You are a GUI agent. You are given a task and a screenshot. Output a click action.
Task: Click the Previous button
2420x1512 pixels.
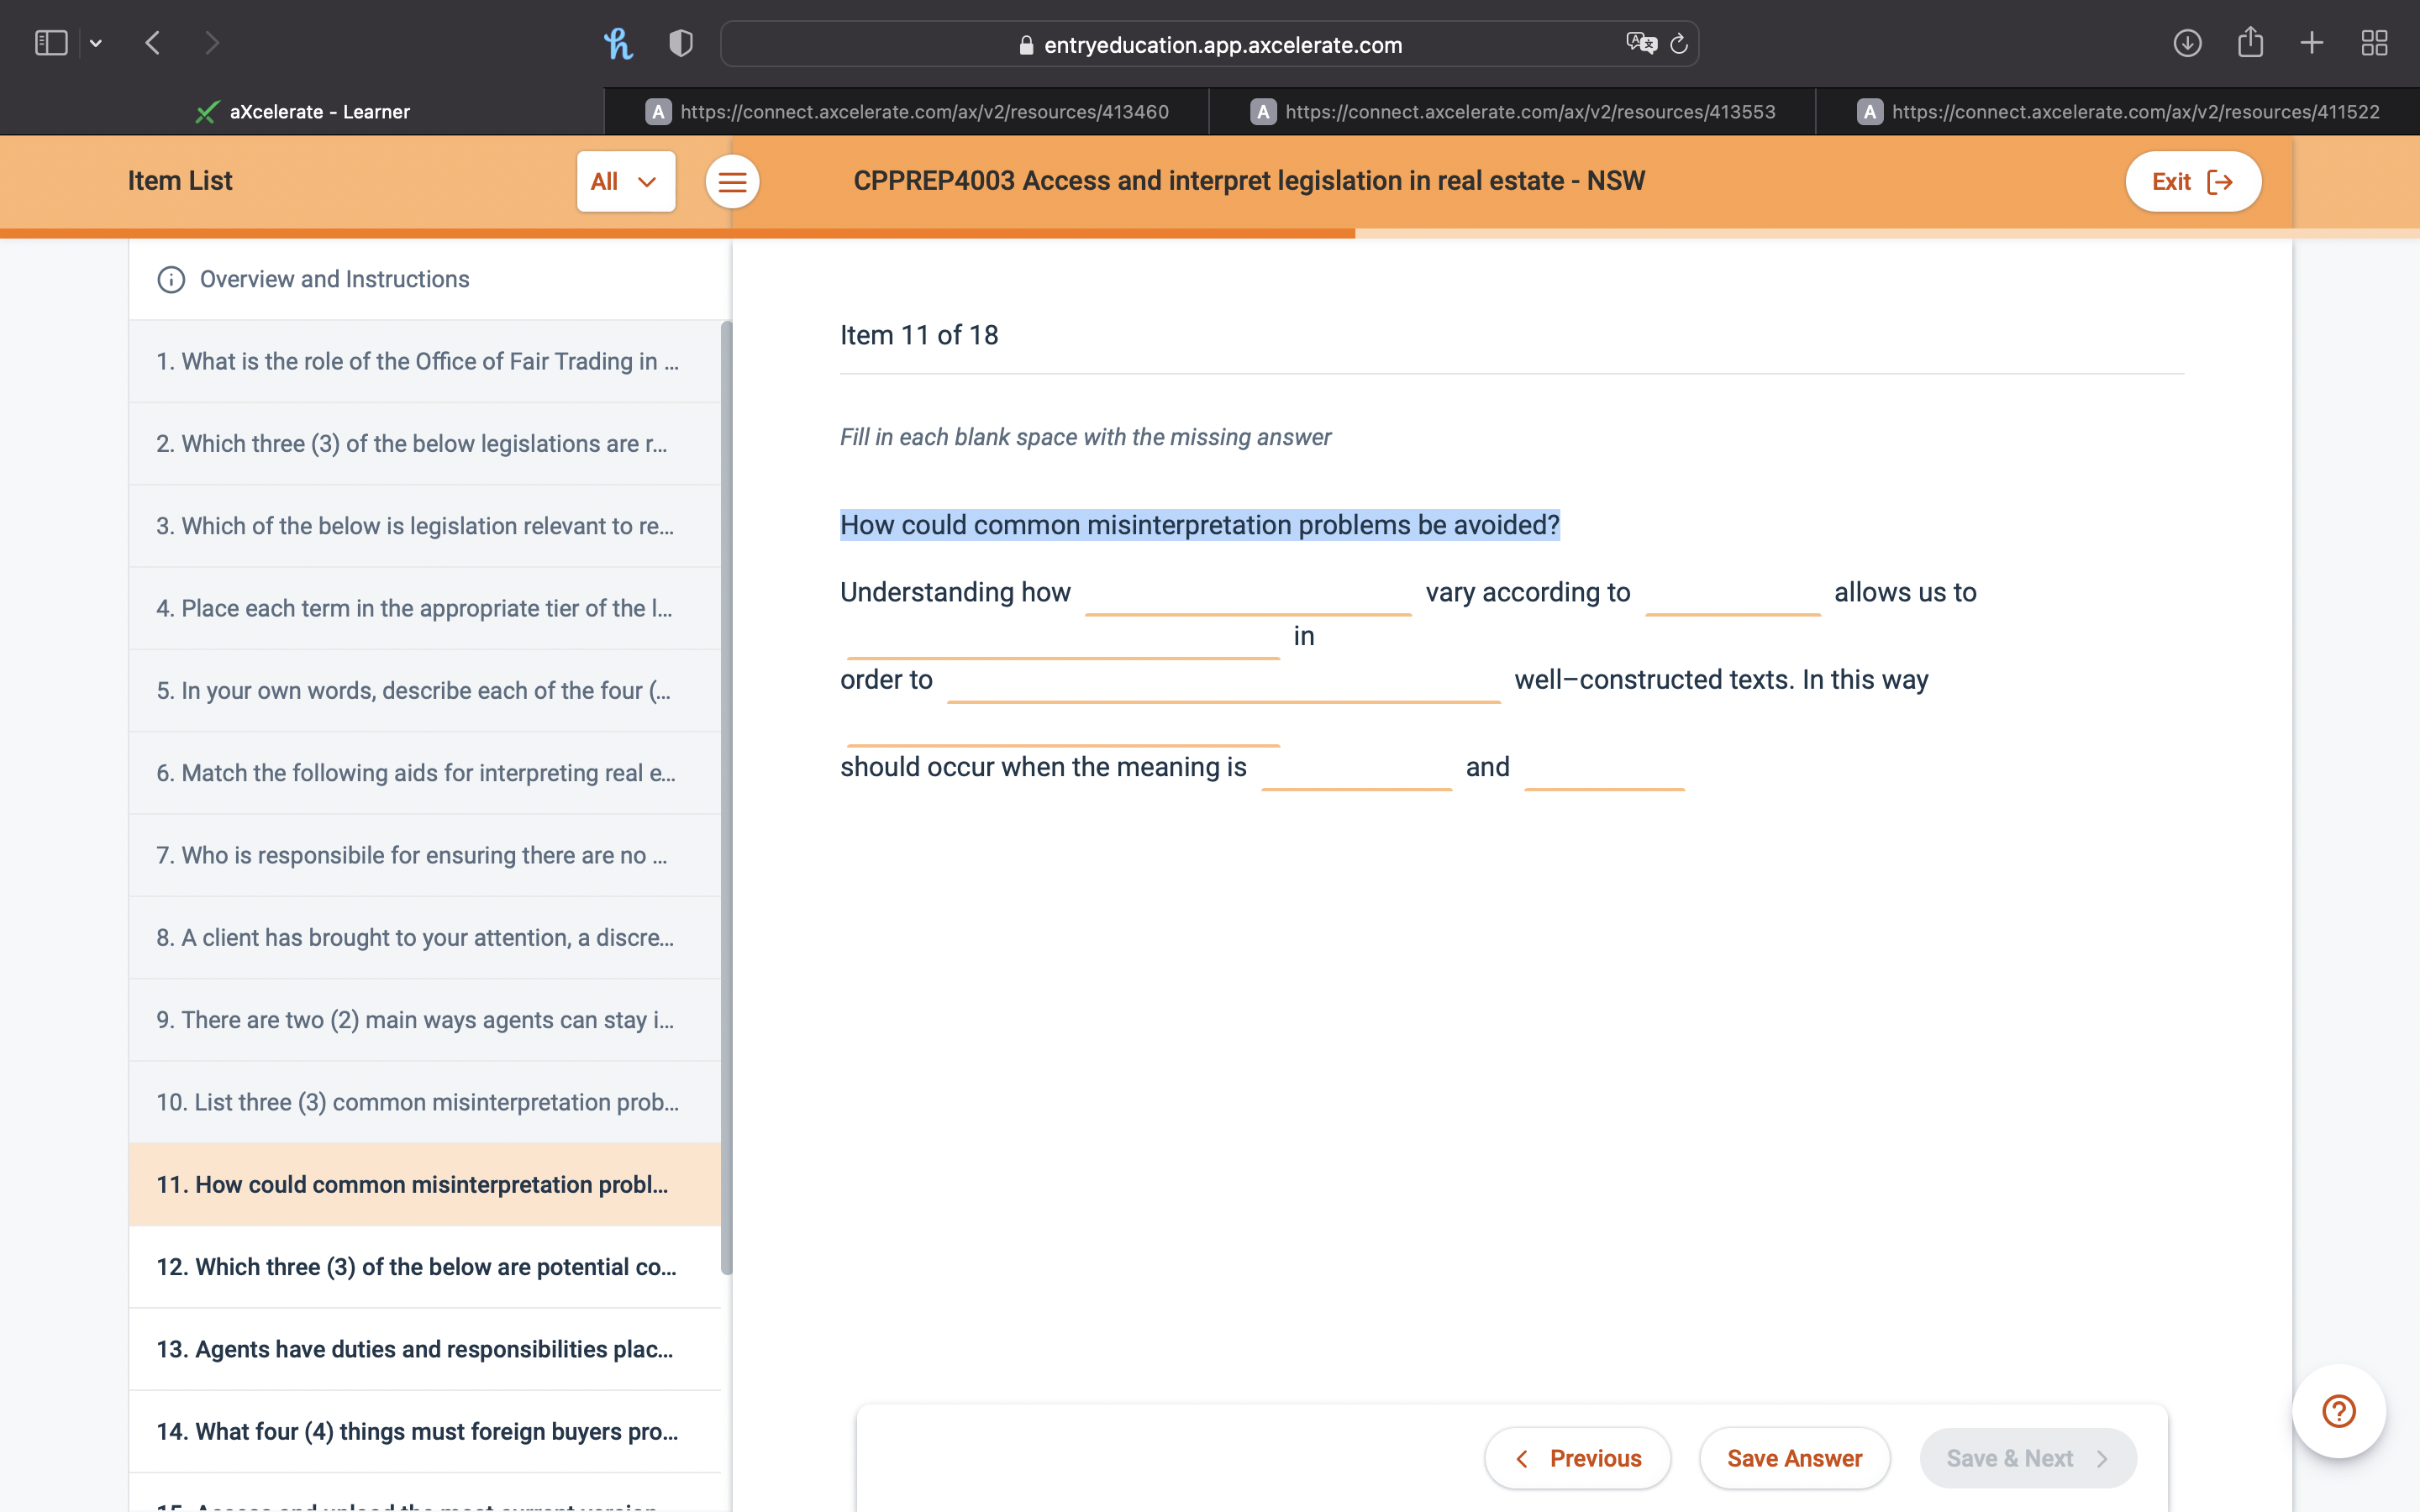pos(1577,1458)
